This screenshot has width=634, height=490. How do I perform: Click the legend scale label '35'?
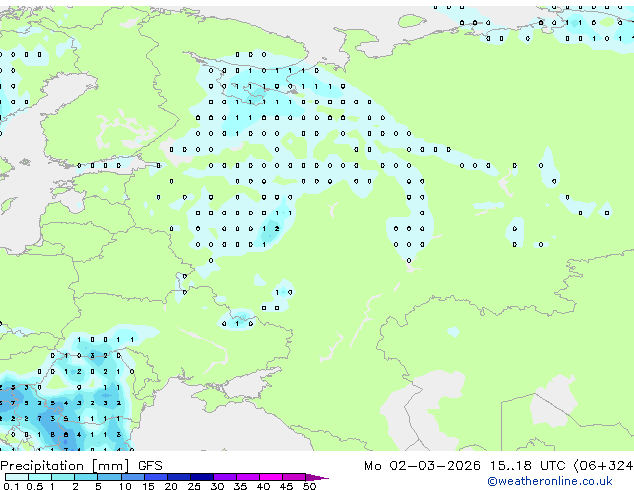coord(240,486)
